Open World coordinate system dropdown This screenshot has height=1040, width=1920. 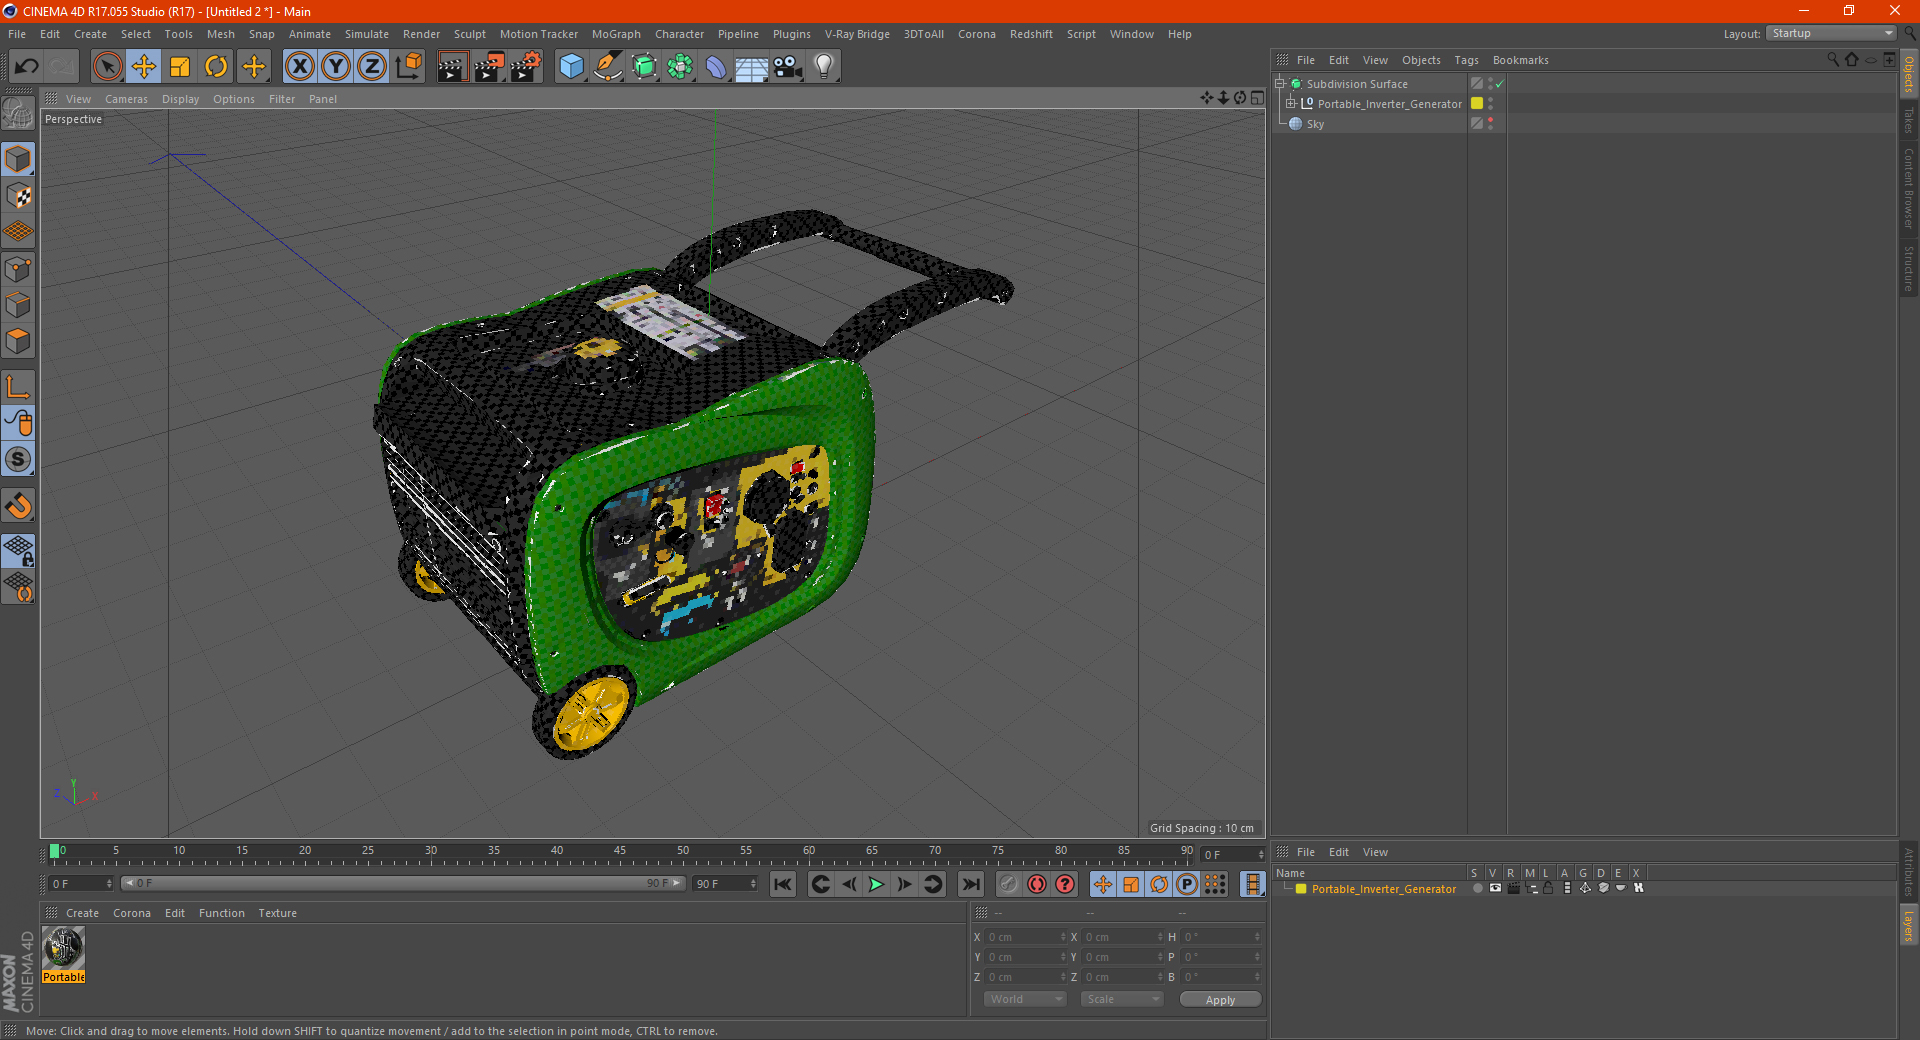tap(1025, 999)
